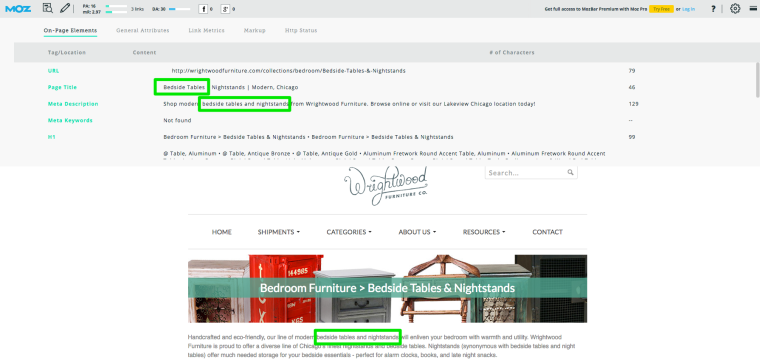Click the '# of Characters' column header
Image resolution: width=760 pixels, height=363 pixels.
click(x=512, y=52)
